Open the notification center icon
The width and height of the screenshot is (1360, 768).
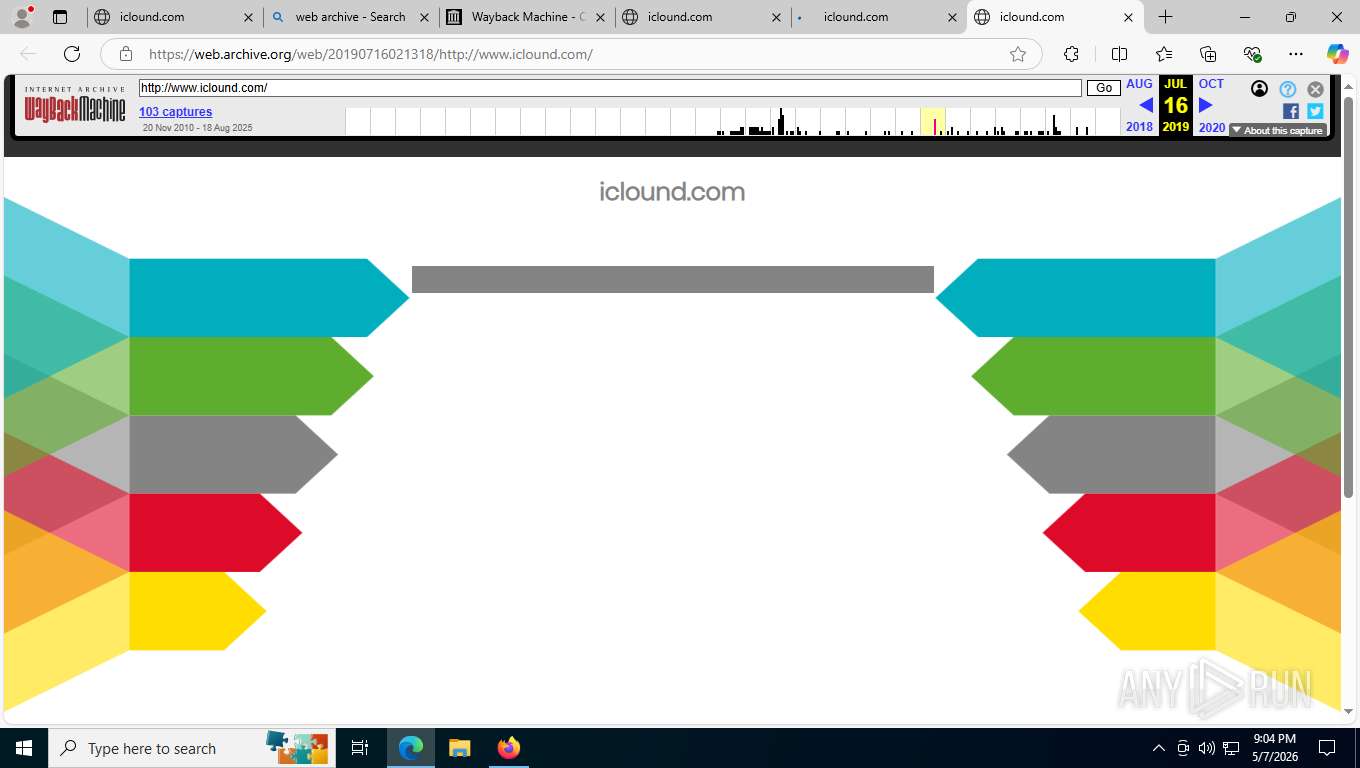click(1327, 748)
